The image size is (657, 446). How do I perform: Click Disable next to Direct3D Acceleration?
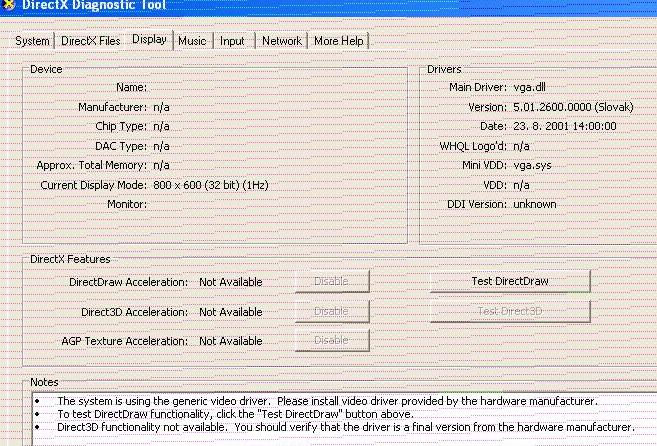[x=332, y=311]
